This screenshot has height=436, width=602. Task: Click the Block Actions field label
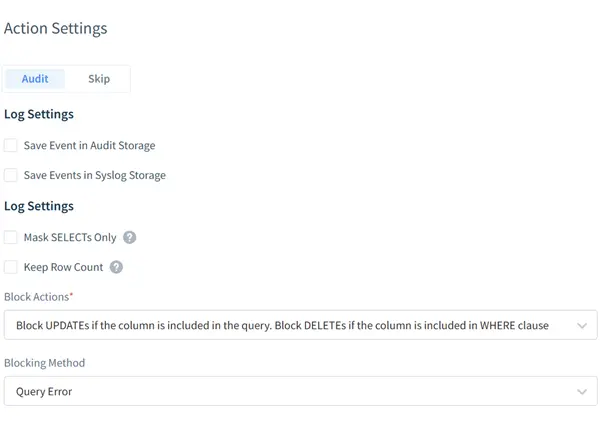tap(38, 297)
